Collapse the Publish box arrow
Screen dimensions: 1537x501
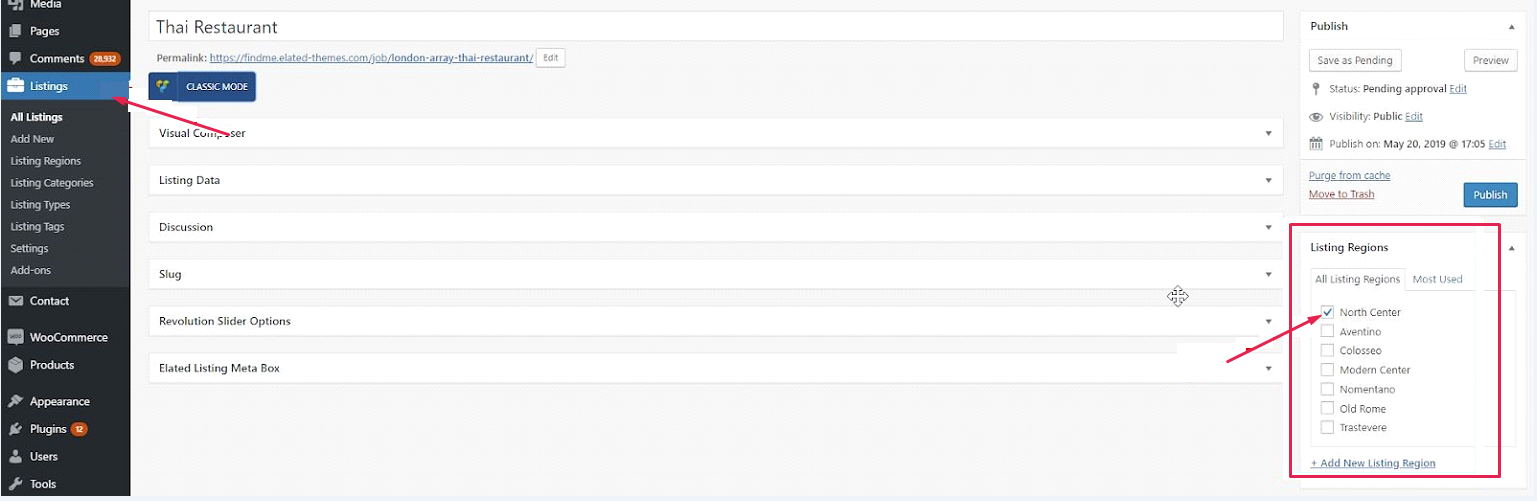[x=1511, y=27]
